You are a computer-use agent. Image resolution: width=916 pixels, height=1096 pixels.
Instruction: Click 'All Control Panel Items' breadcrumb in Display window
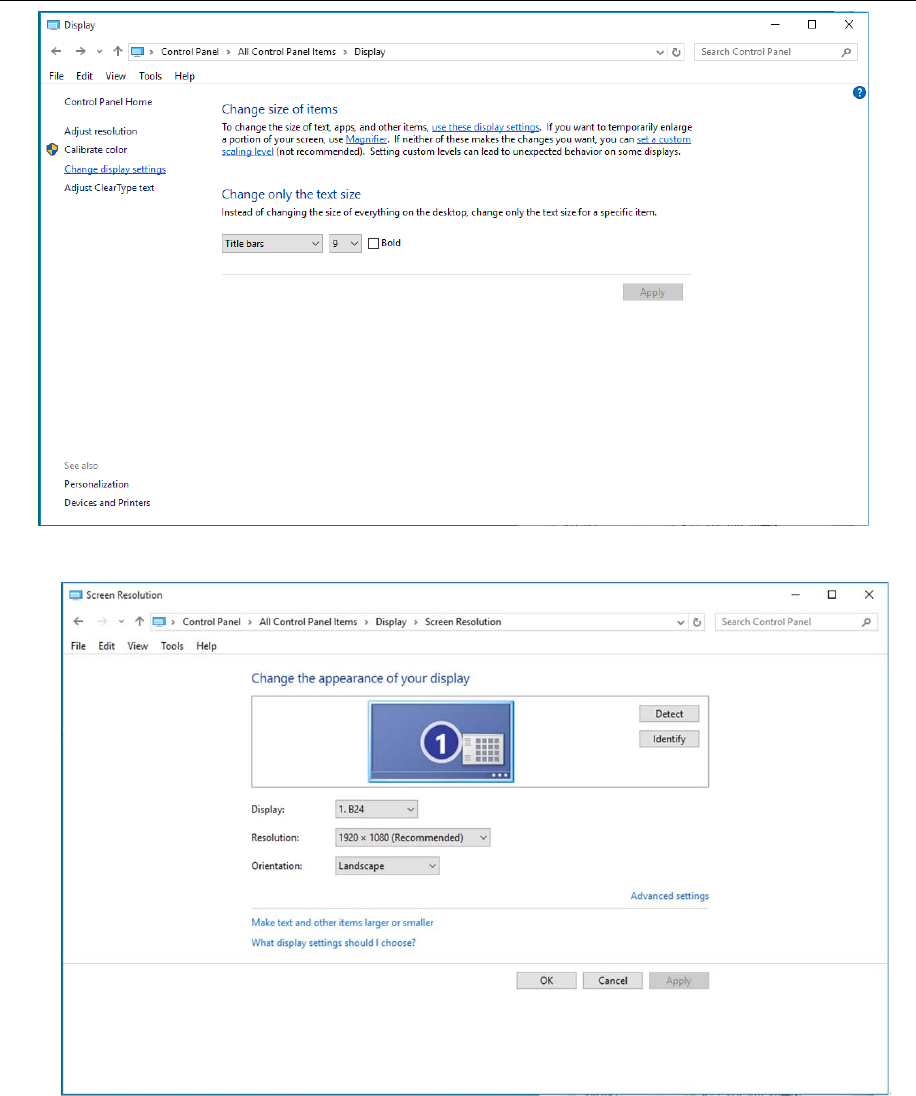287,52
